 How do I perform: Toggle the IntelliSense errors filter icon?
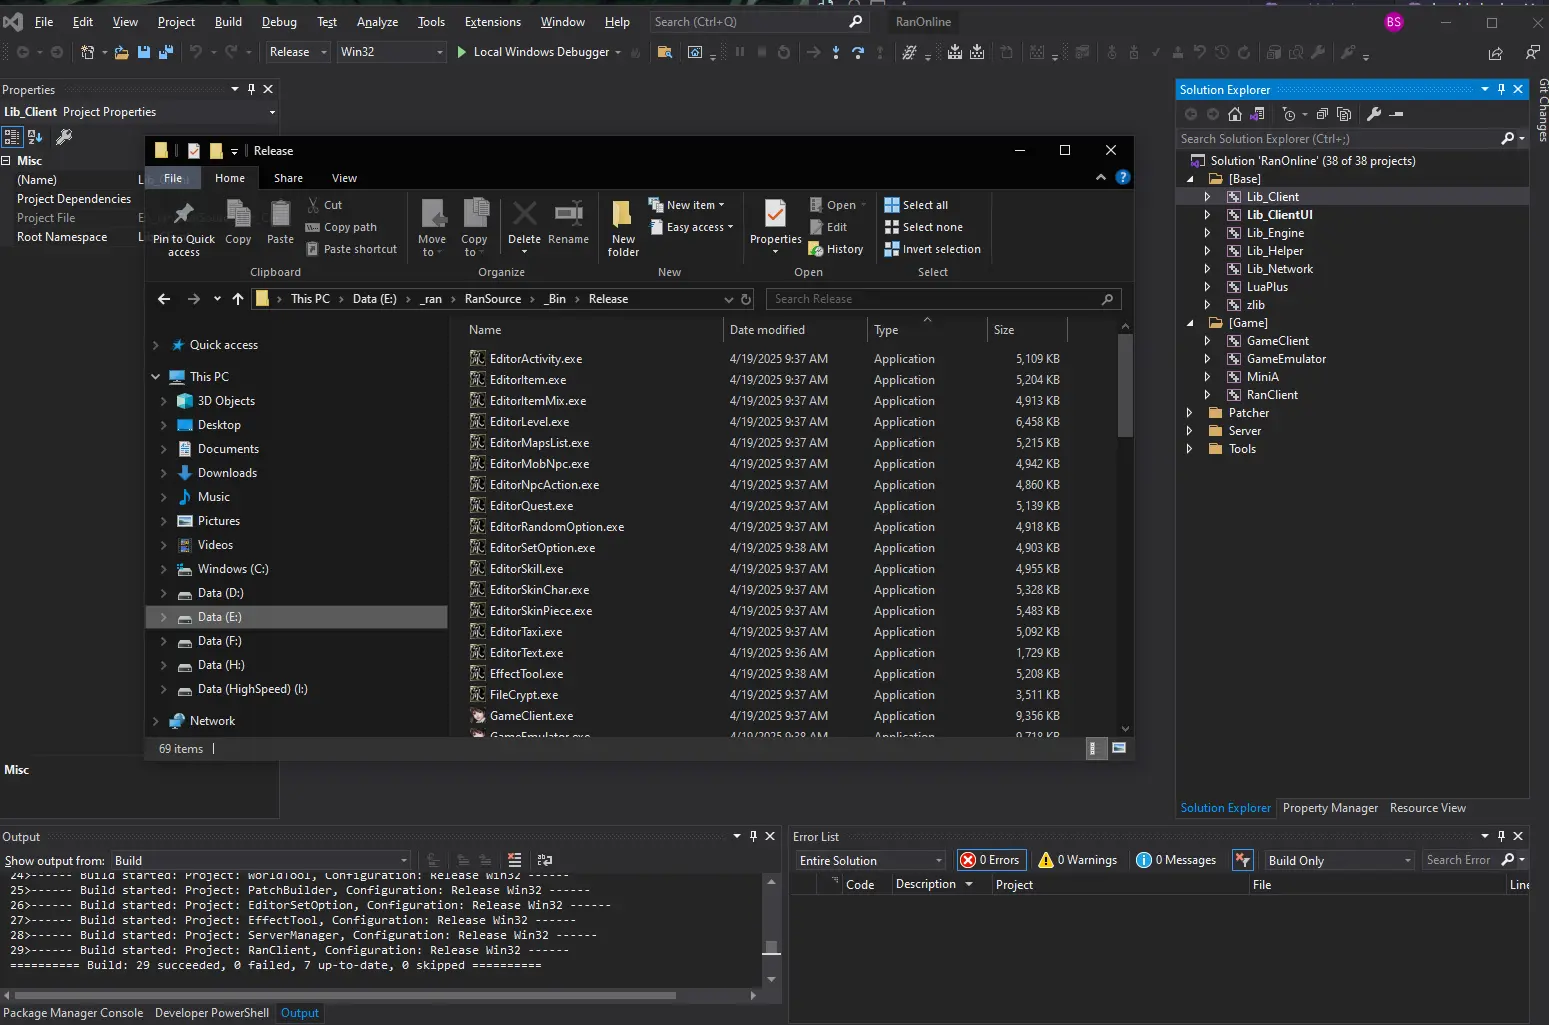point(1242,860)
